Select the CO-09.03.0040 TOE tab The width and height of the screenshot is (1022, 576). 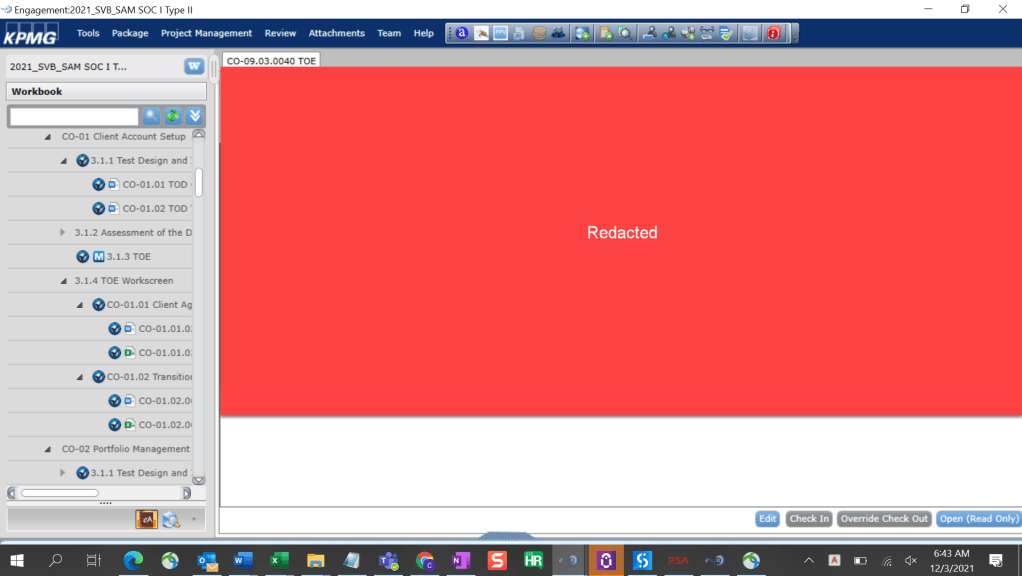click(x=271, y=61)
